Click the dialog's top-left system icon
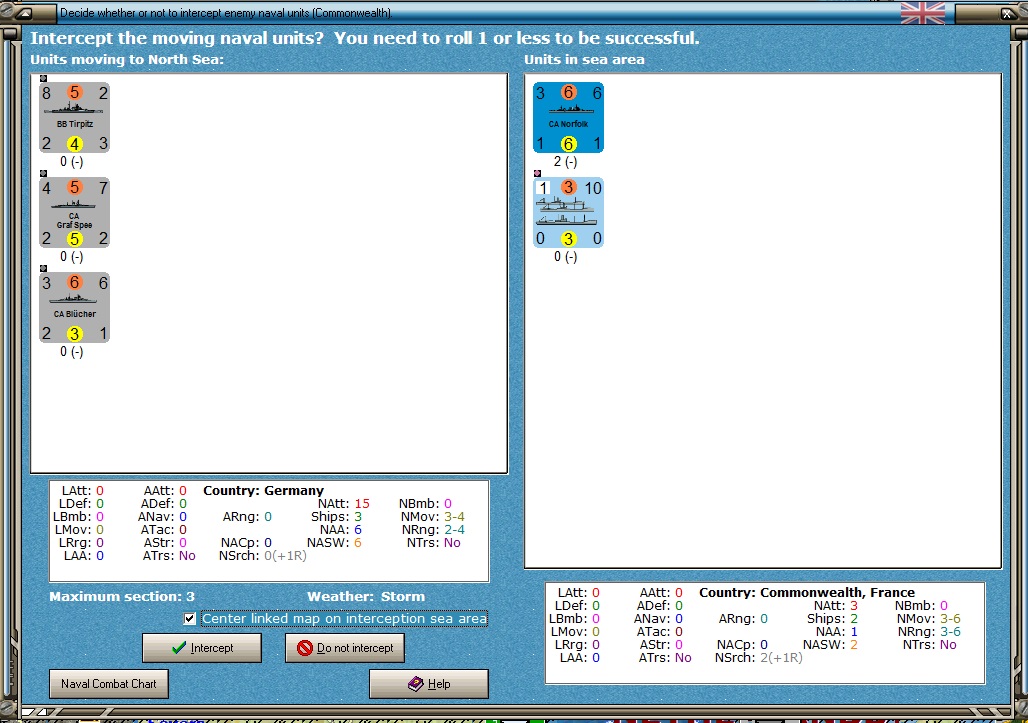 point(24,13)
